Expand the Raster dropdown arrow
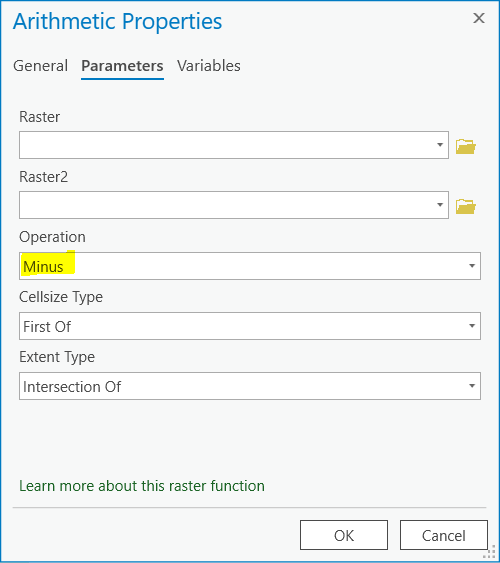This screenshot has width=500, height=563. [440, 145]
